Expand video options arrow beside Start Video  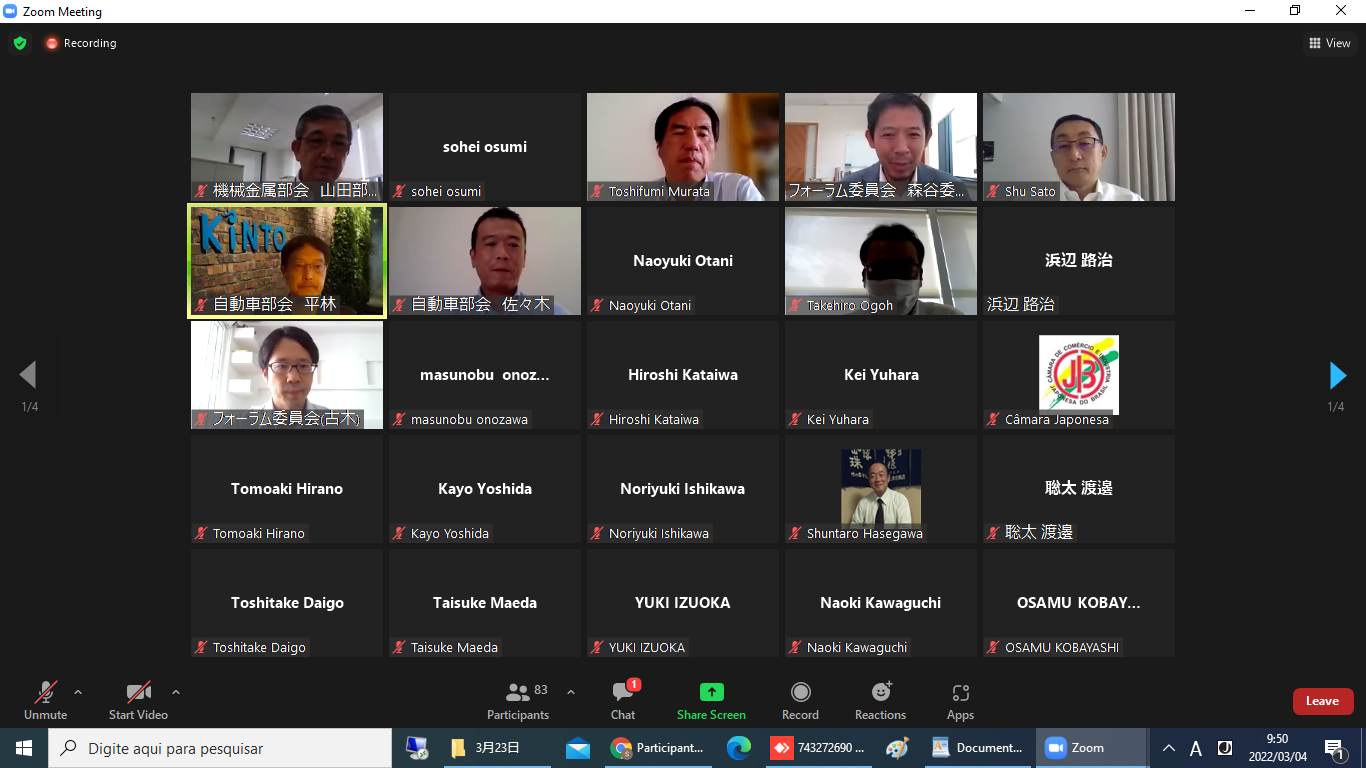[x=176, y=692]
